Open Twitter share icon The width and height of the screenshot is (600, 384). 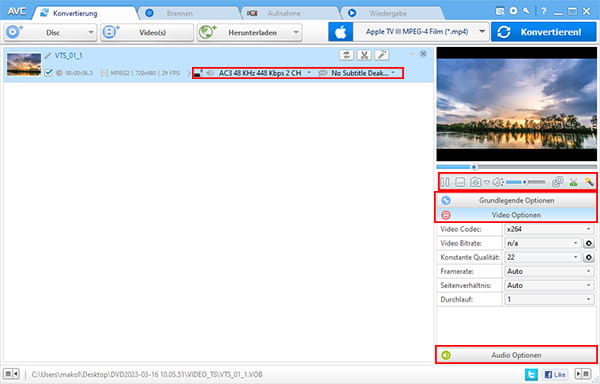531,374
